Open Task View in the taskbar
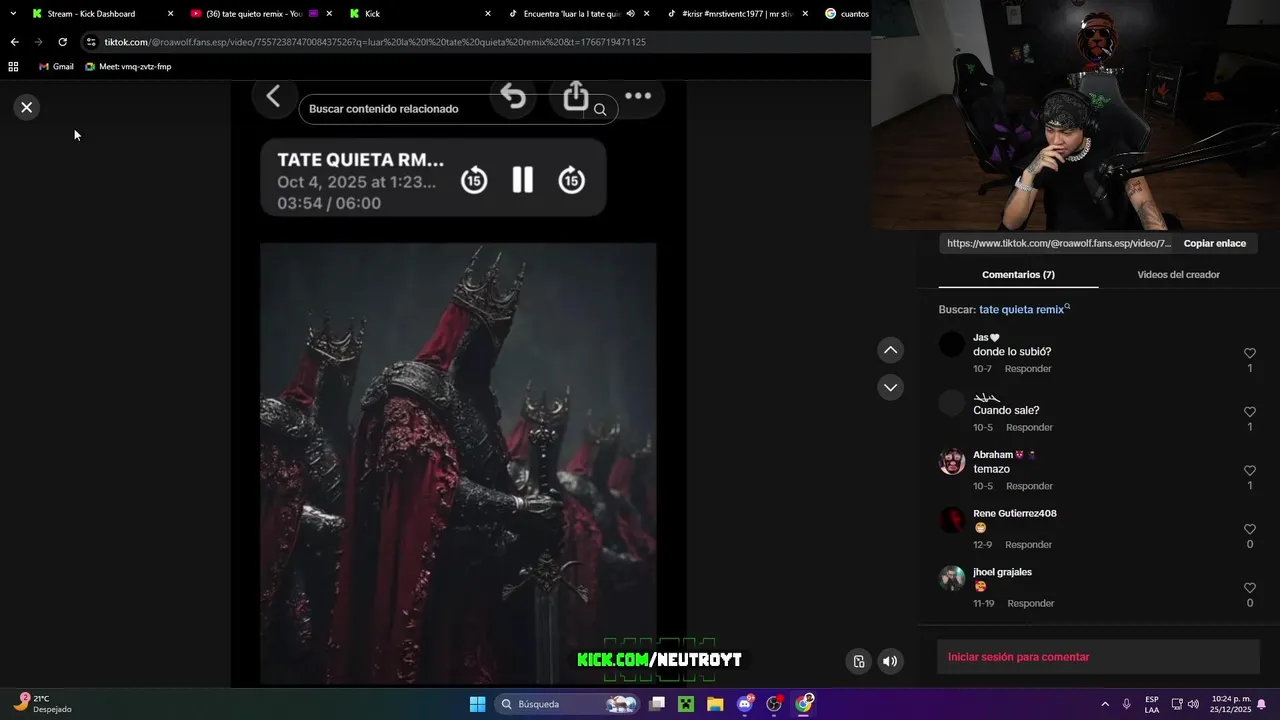Screen dimensions: 1280x720 click(x=657, y=704)
